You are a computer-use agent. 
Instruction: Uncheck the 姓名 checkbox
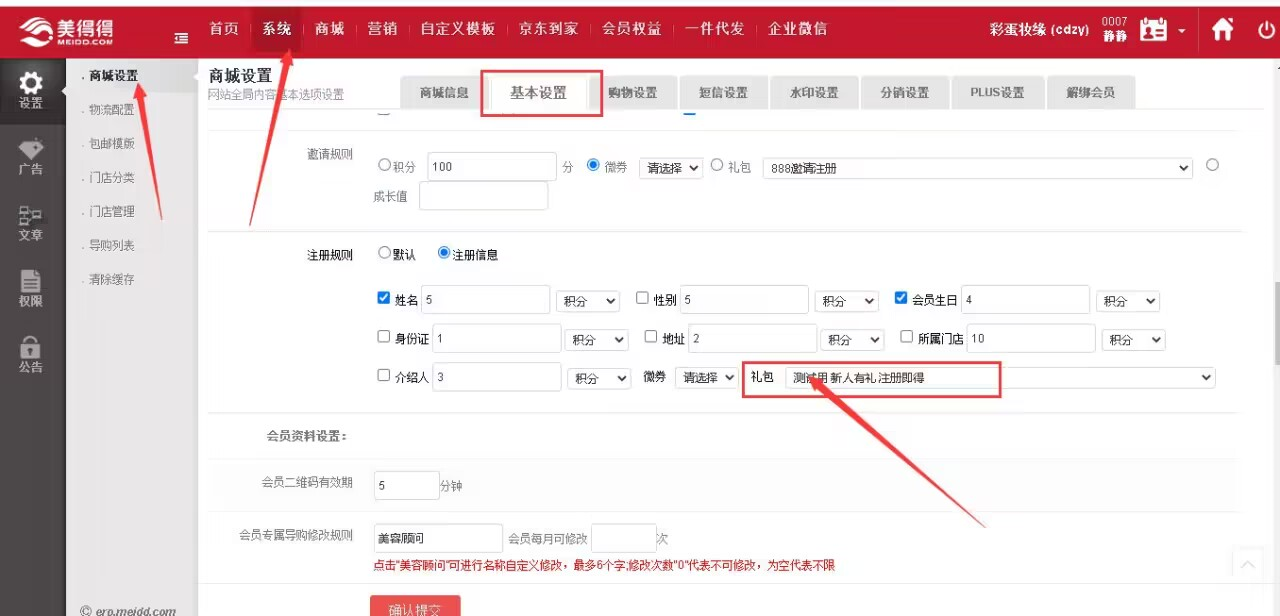(x=384, y=298)
